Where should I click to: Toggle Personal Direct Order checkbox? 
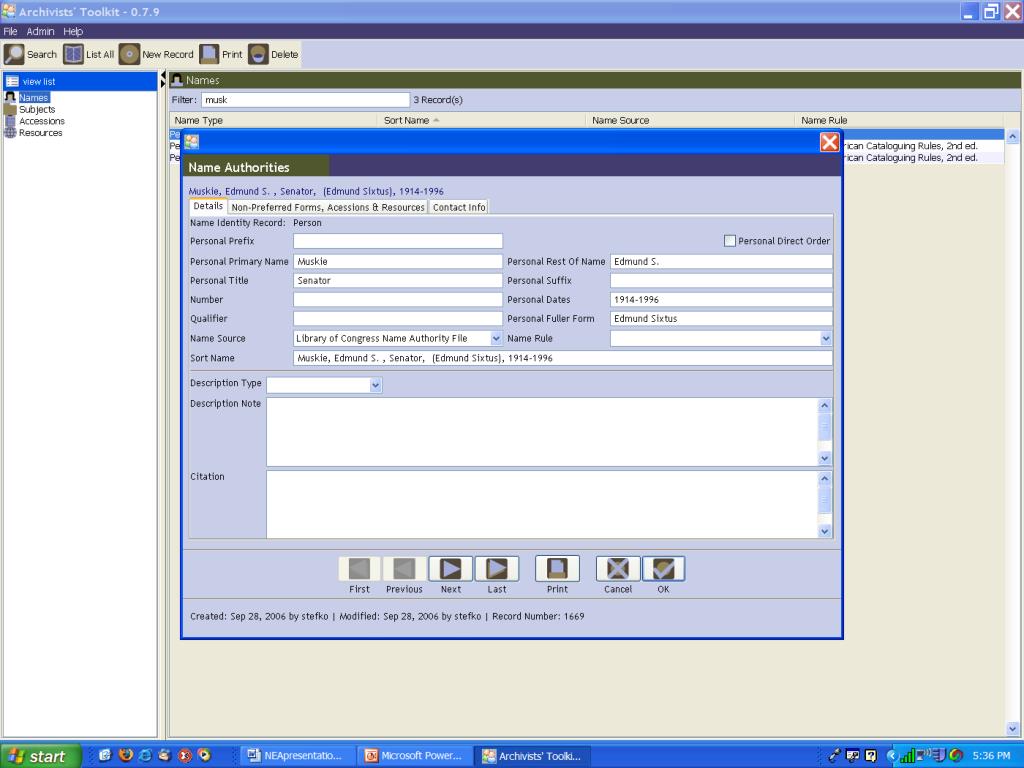[x=729, y=241]
